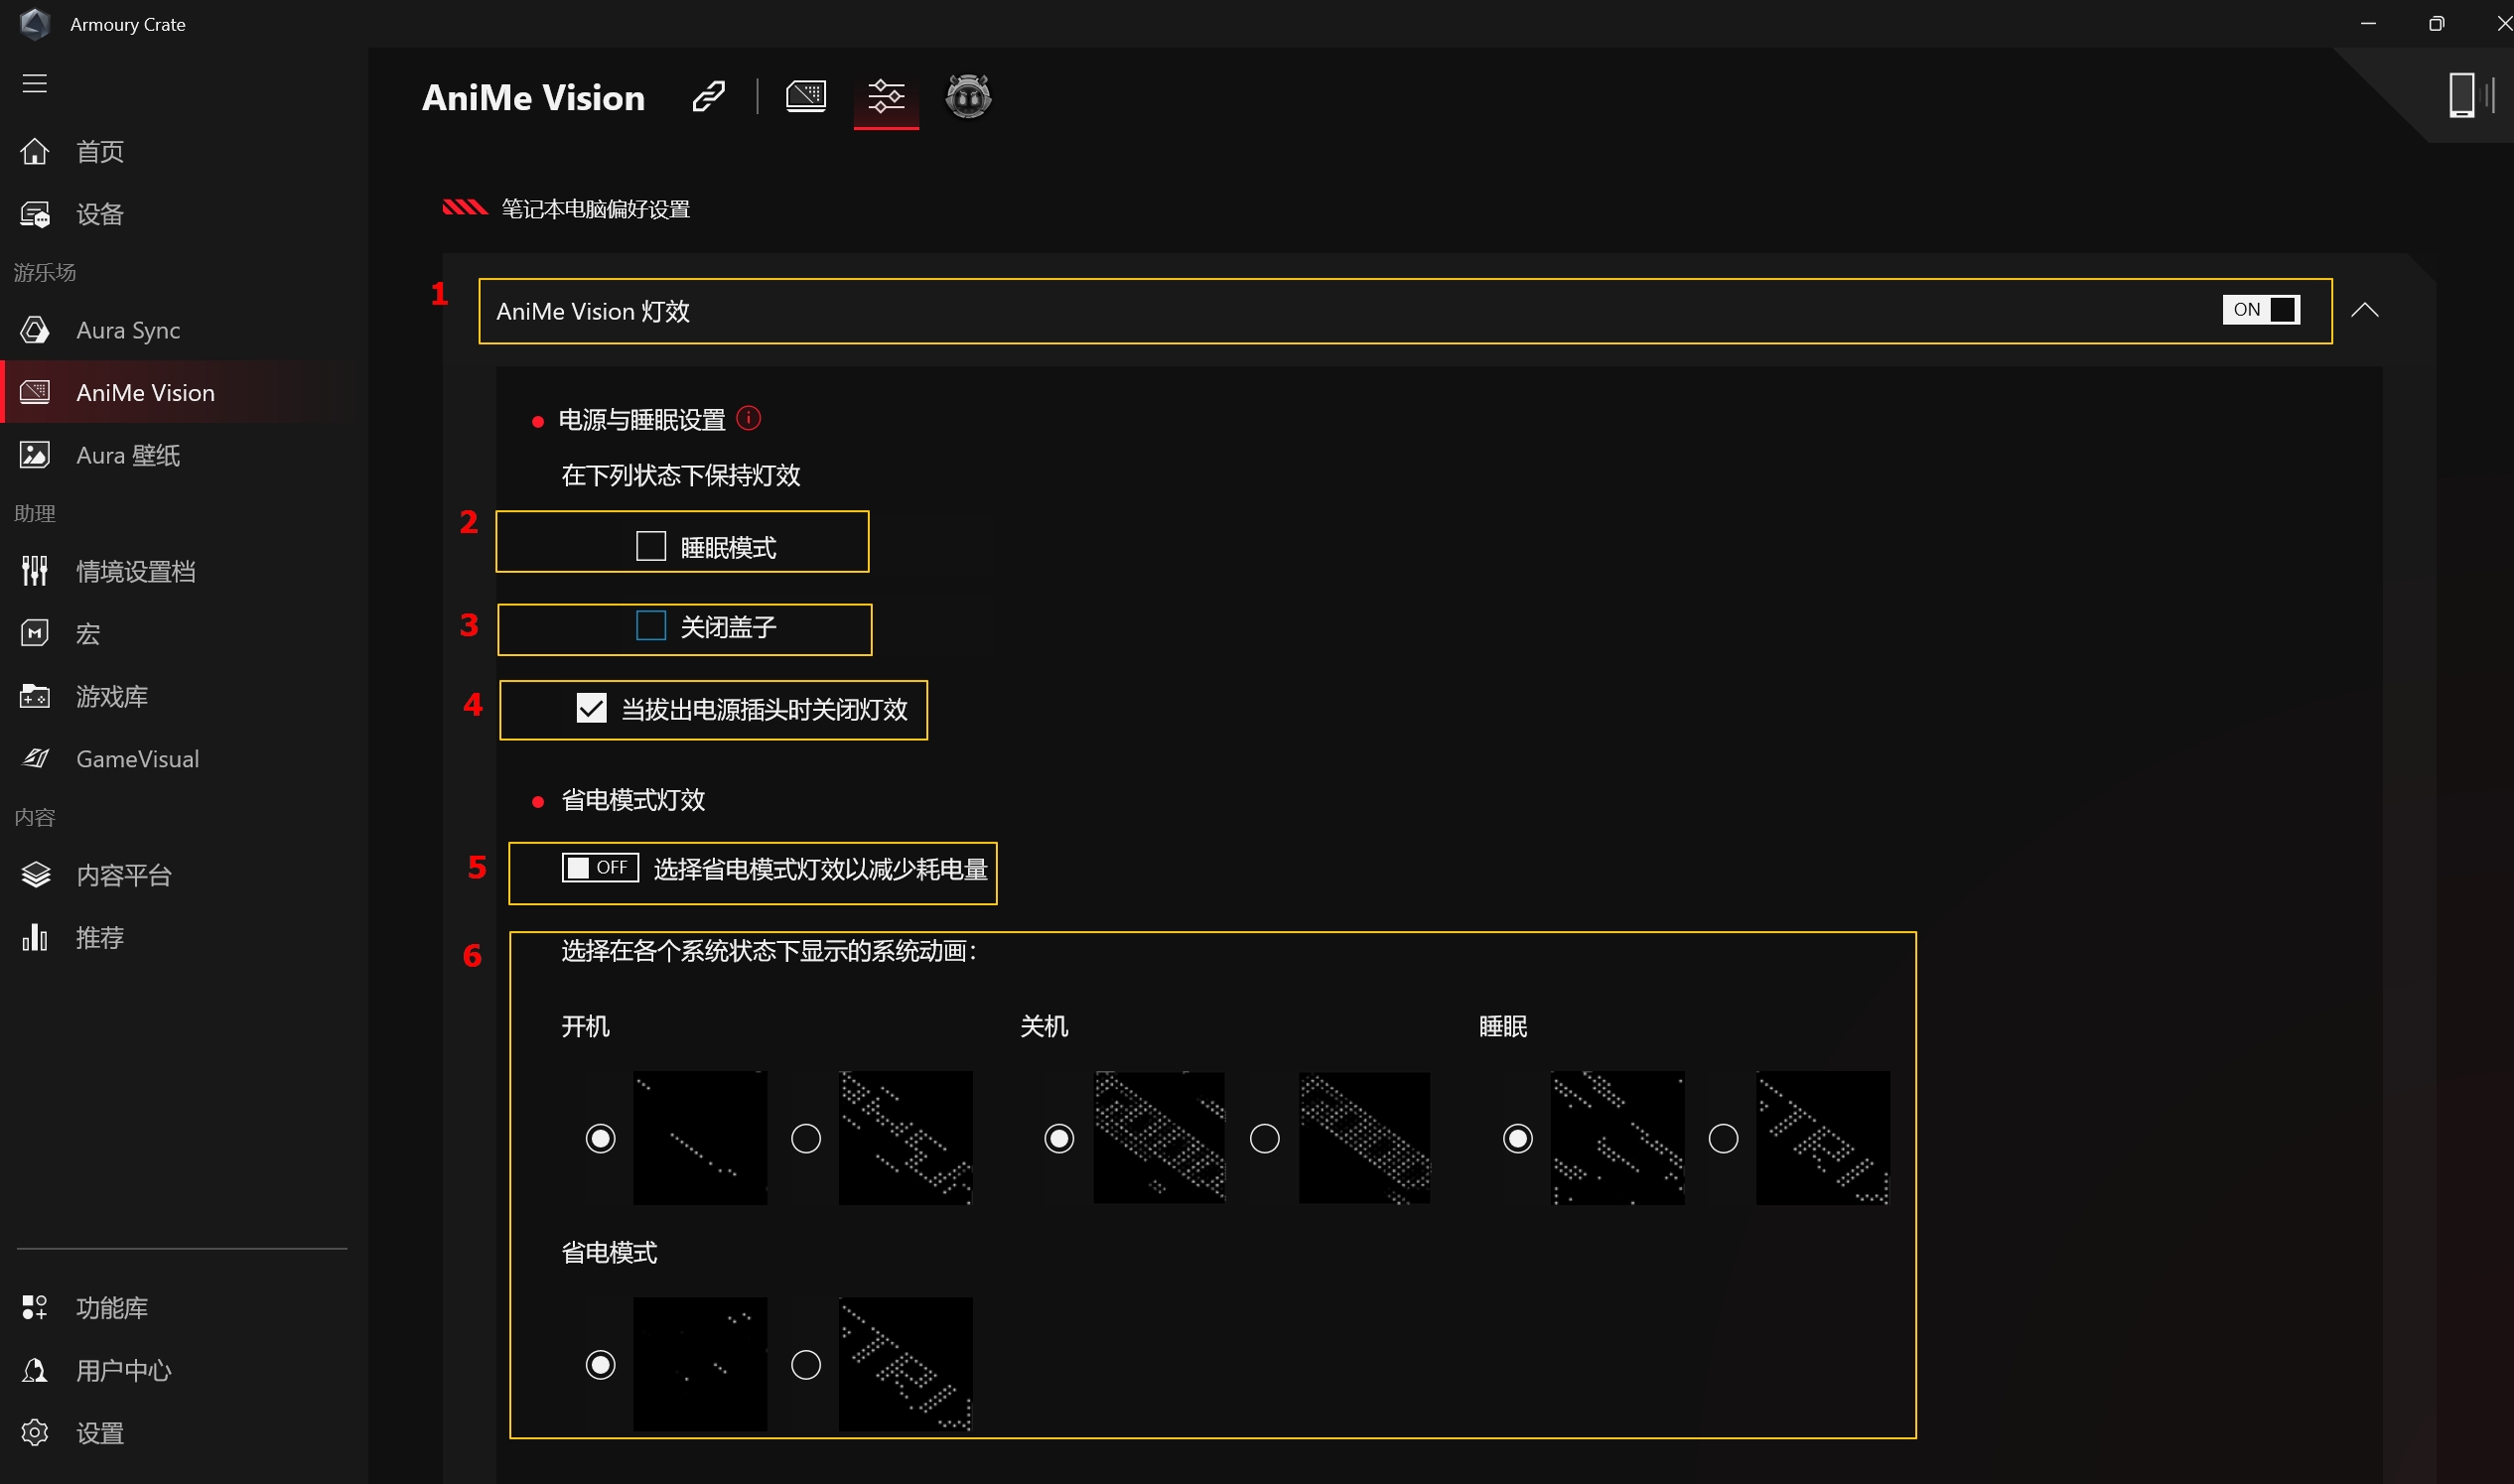Viewport: 2514px width, 1484px height.
Task: Click first 关机 animation thumbnail
Action: pyautogui.click(x=1159, y=1138)
